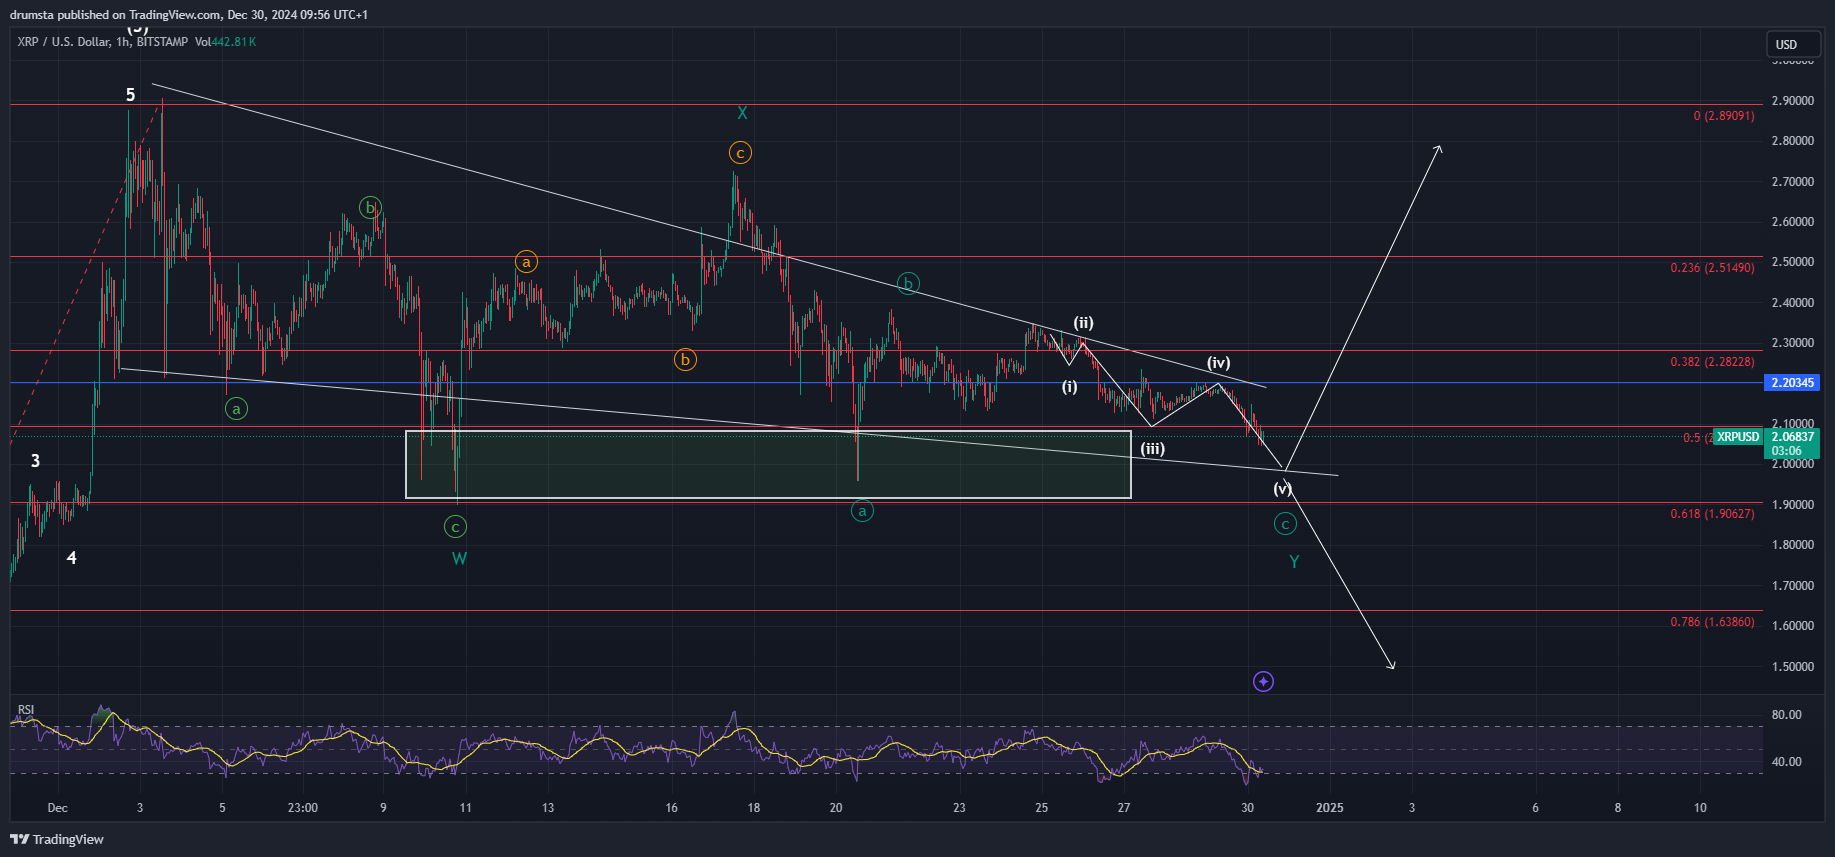This screenshot has height=857, width=1835.
Task: Select the circled c label above W
Action: [455, 527]
